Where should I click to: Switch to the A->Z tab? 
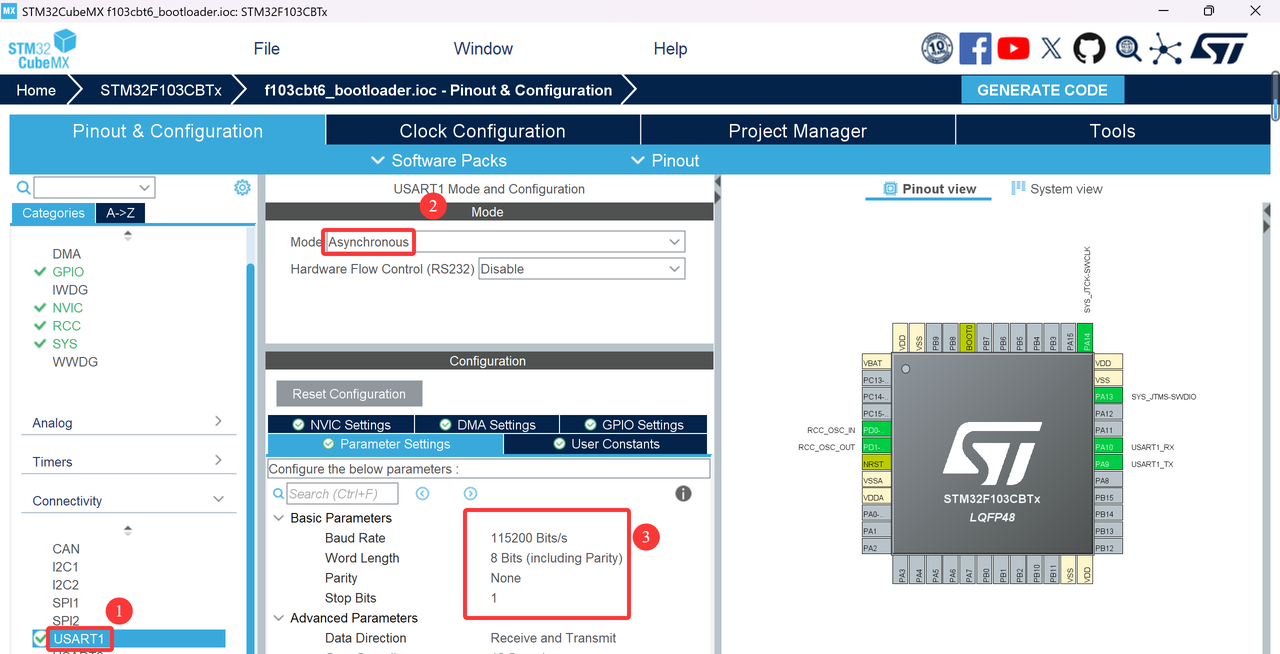pos(120,213)
